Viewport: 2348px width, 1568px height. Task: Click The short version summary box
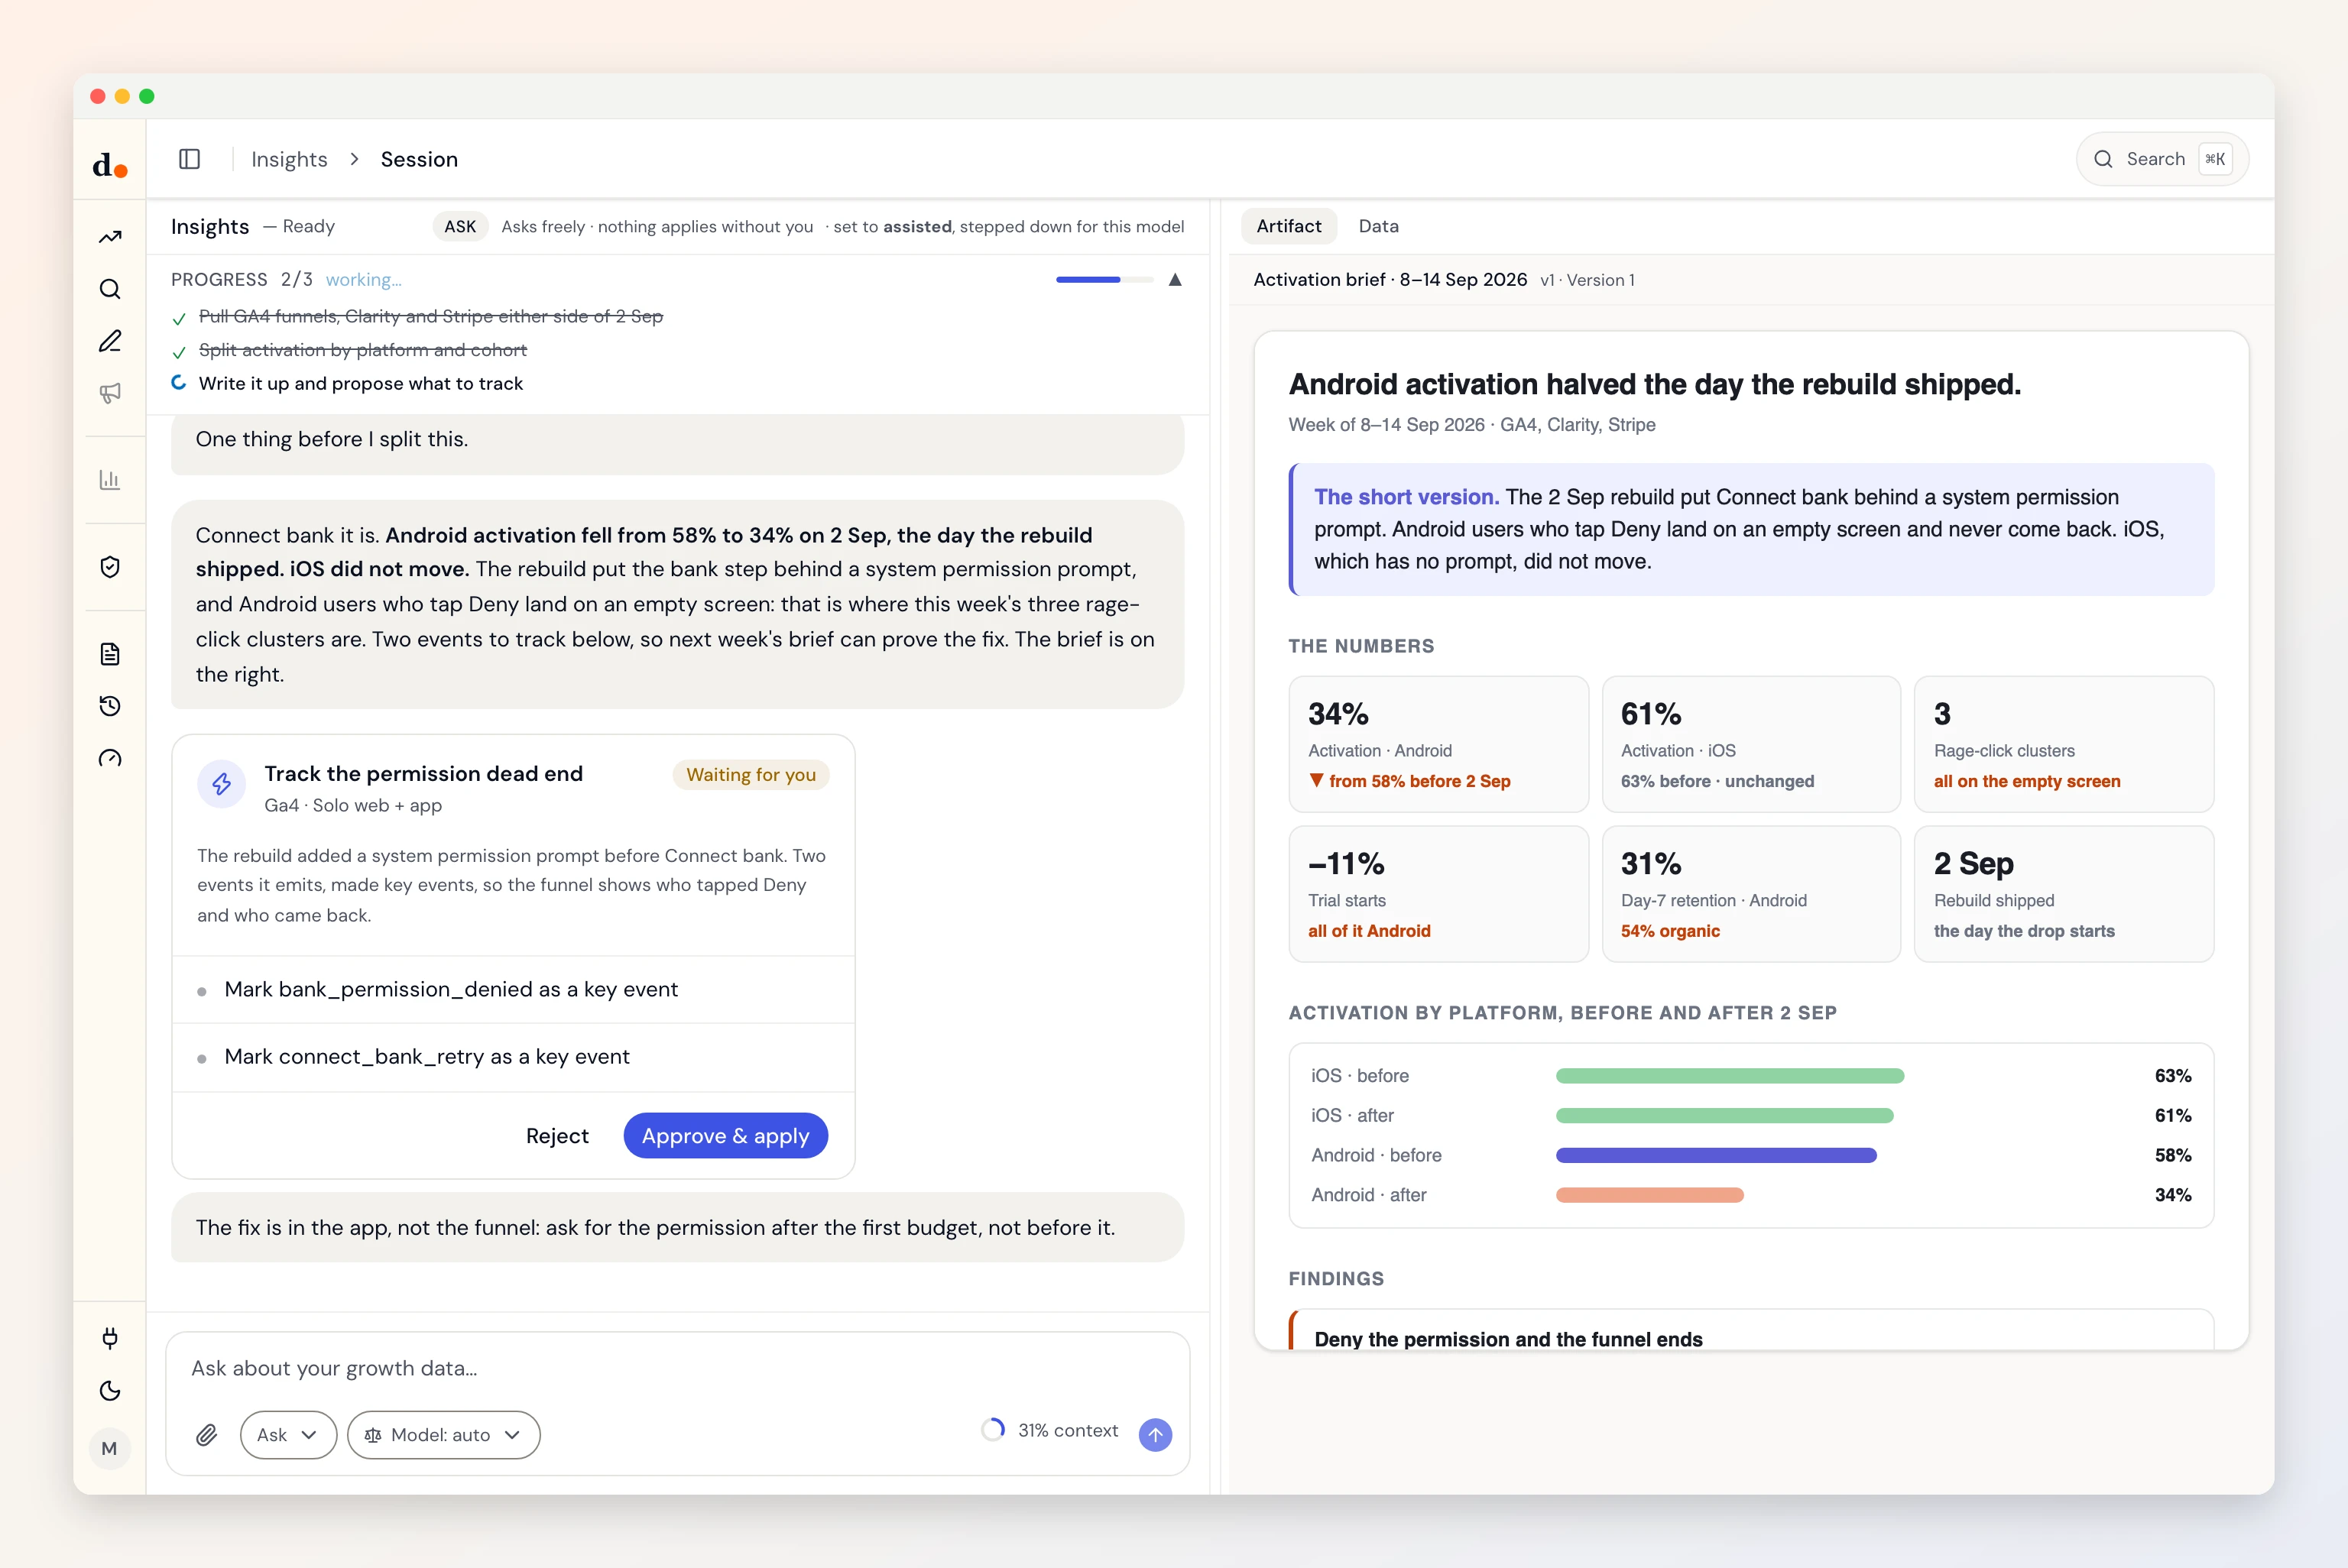(x=1751, y=529)
